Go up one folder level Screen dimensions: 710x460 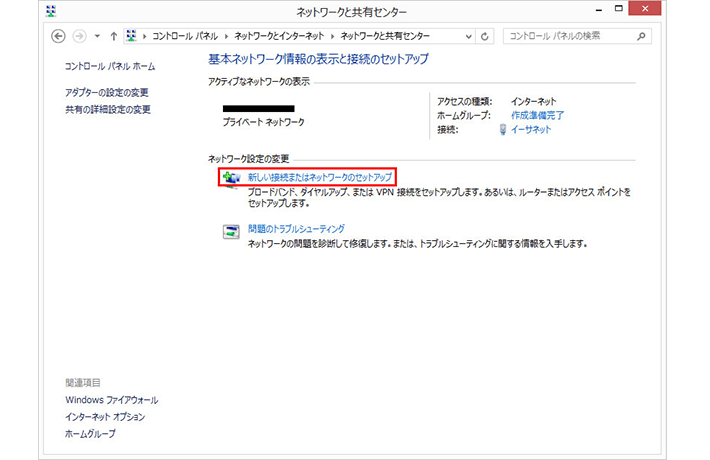click(x=114, y=36)
